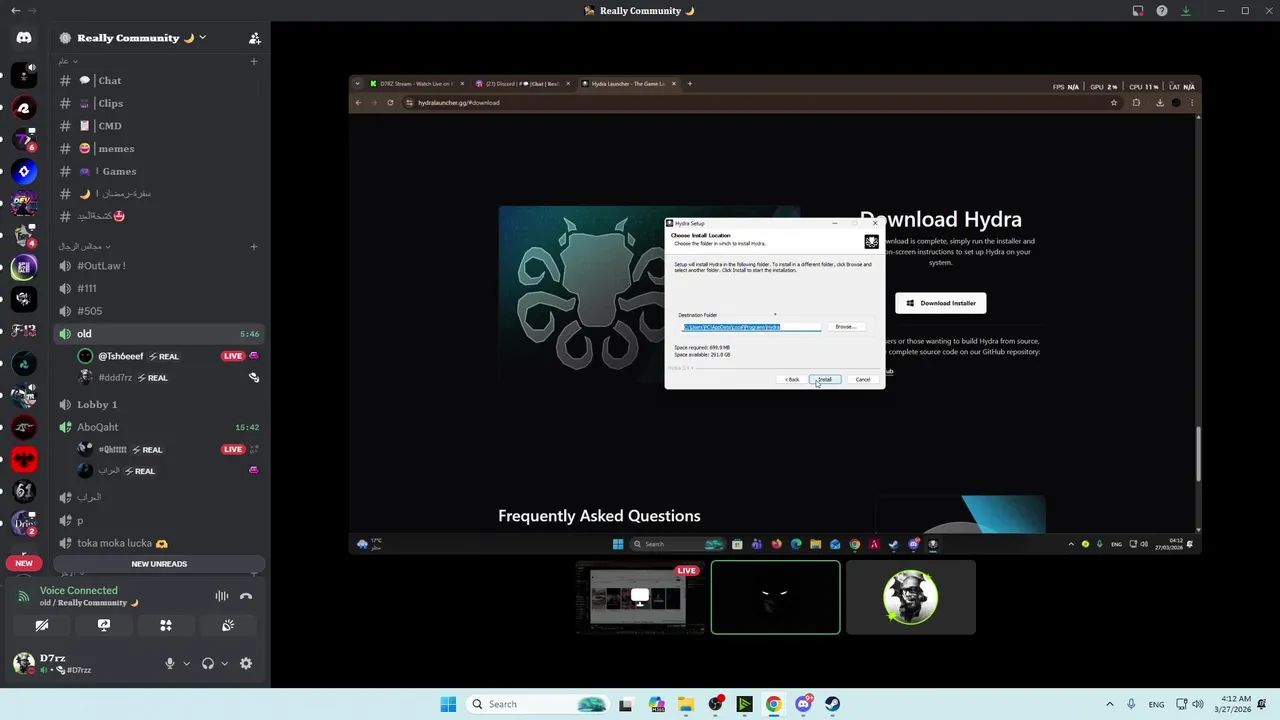Create a channel in مجالس الرجال category
Image resolution: width=1280 pixels, height=720 pixels.
(x=254, y=246)
